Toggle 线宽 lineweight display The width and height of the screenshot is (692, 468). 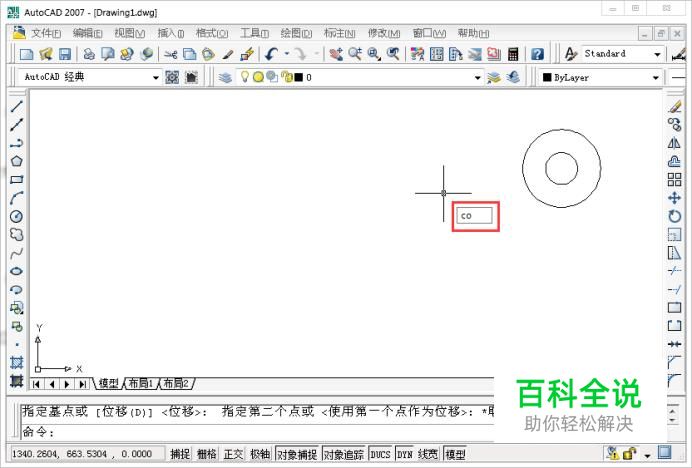[428, 454]
